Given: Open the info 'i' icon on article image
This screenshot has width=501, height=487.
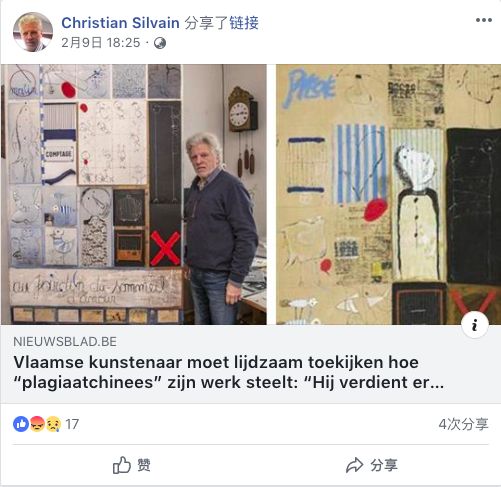Looking at the screenshot, I should tap(475, 325).
